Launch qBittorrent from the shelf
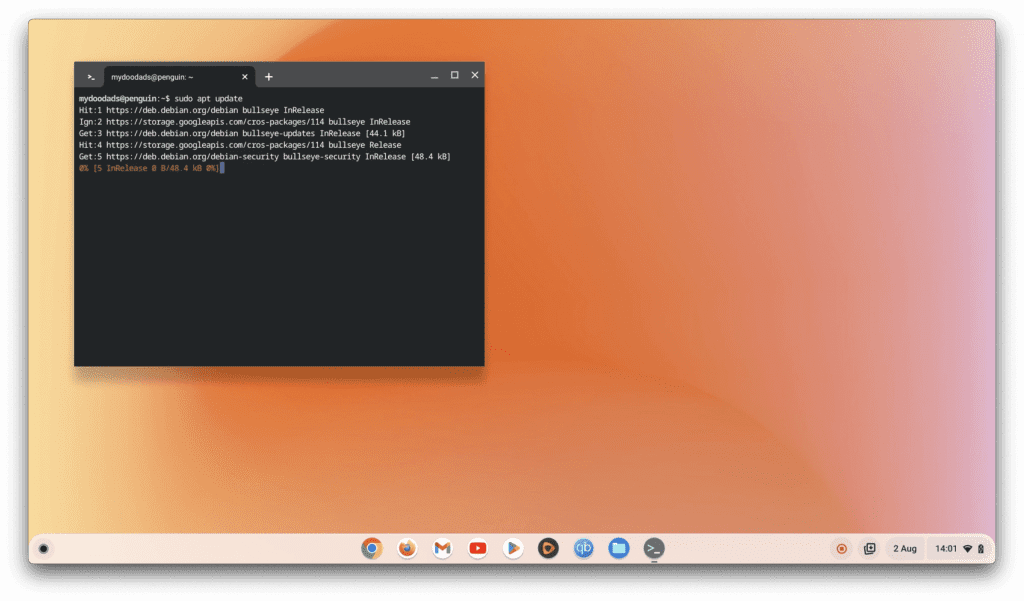 (583, 548)
